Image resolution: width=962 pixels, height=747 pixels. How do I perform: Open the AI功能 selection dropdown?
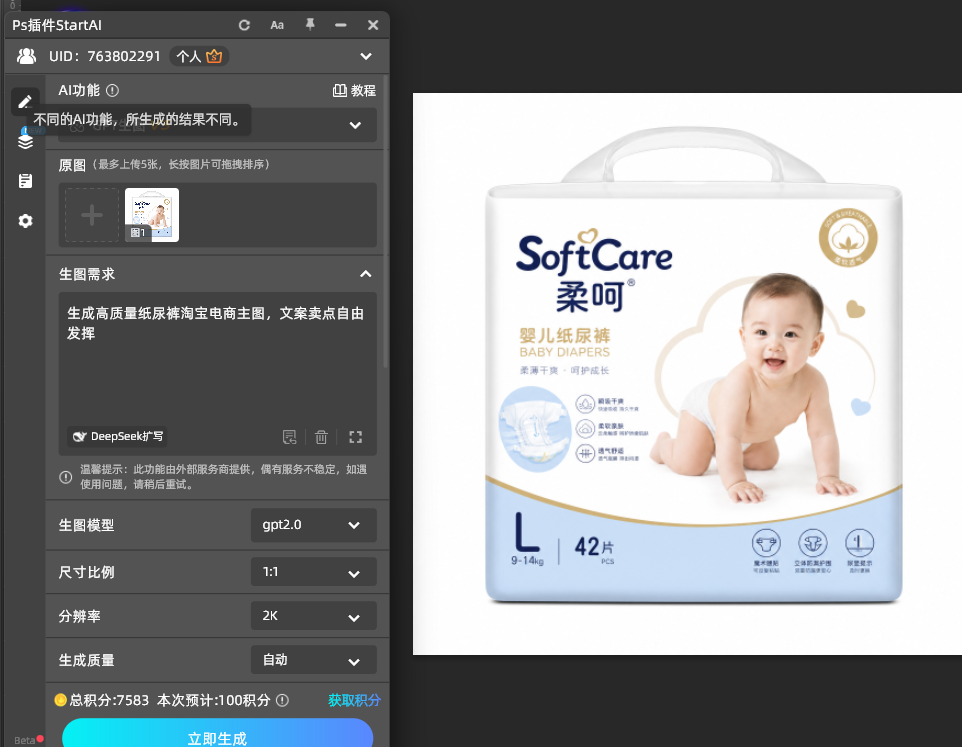[218, 125]
